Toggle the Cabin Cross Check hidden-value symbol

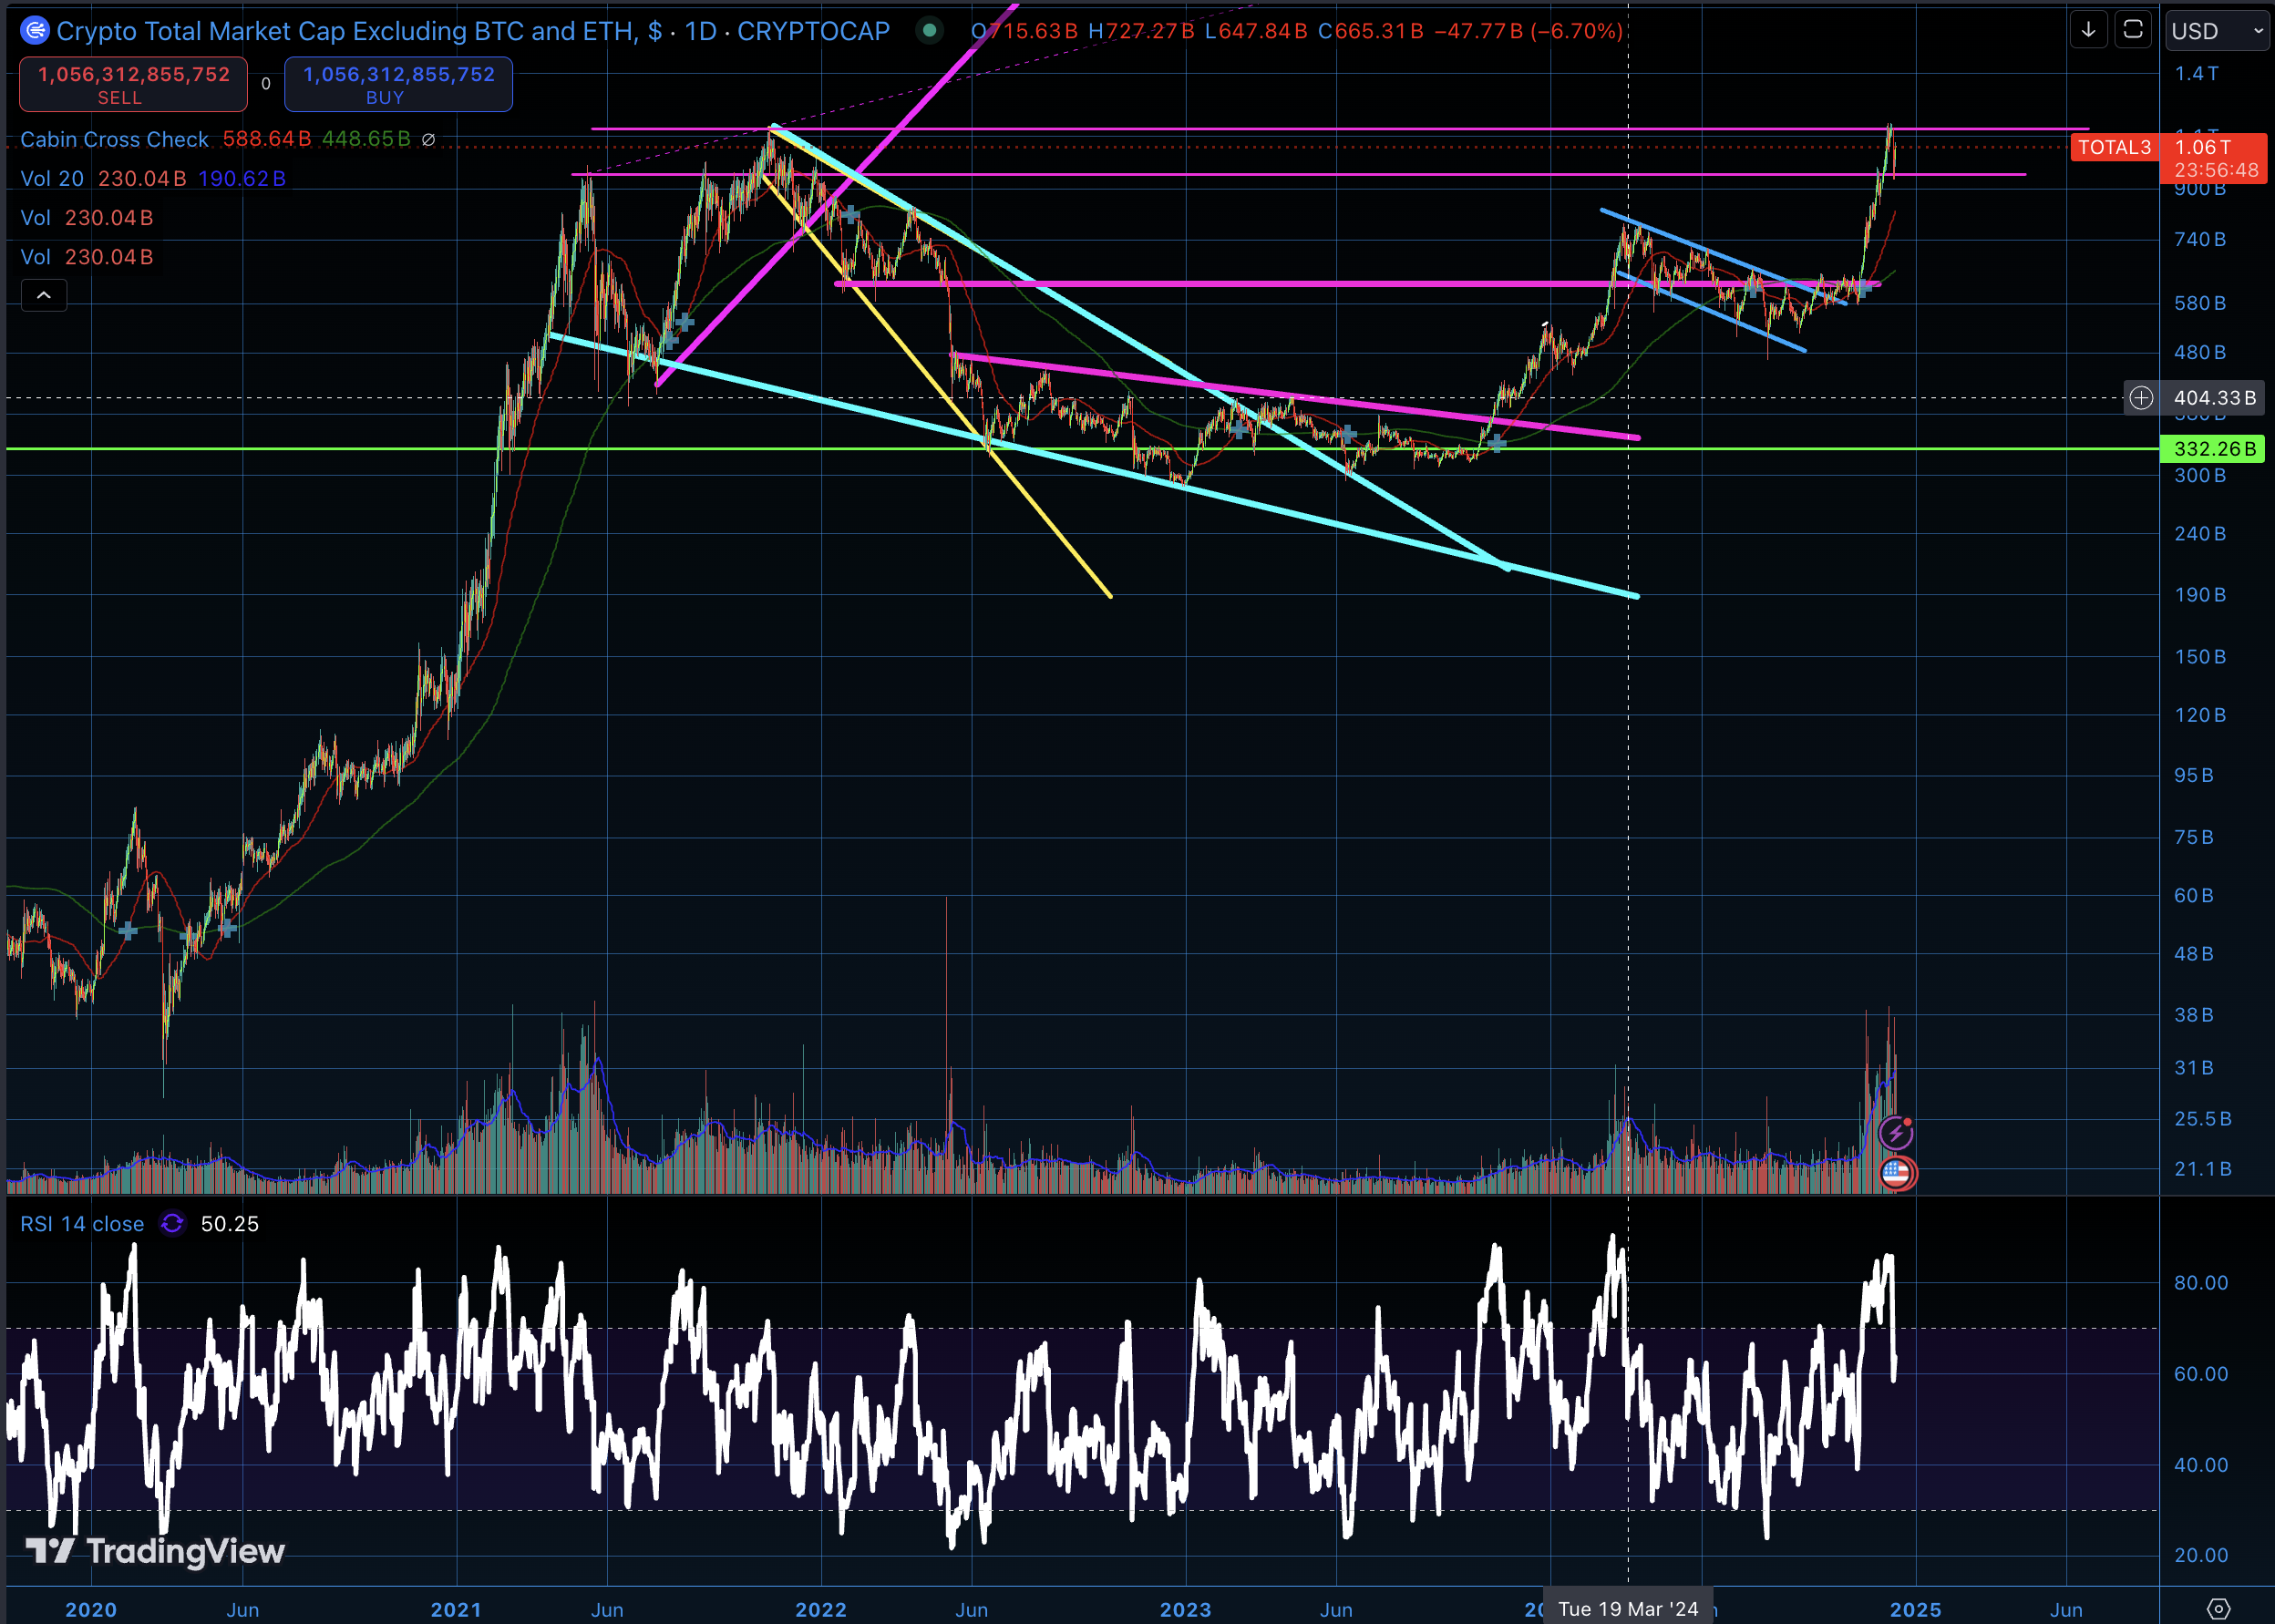tap(428, 140)
